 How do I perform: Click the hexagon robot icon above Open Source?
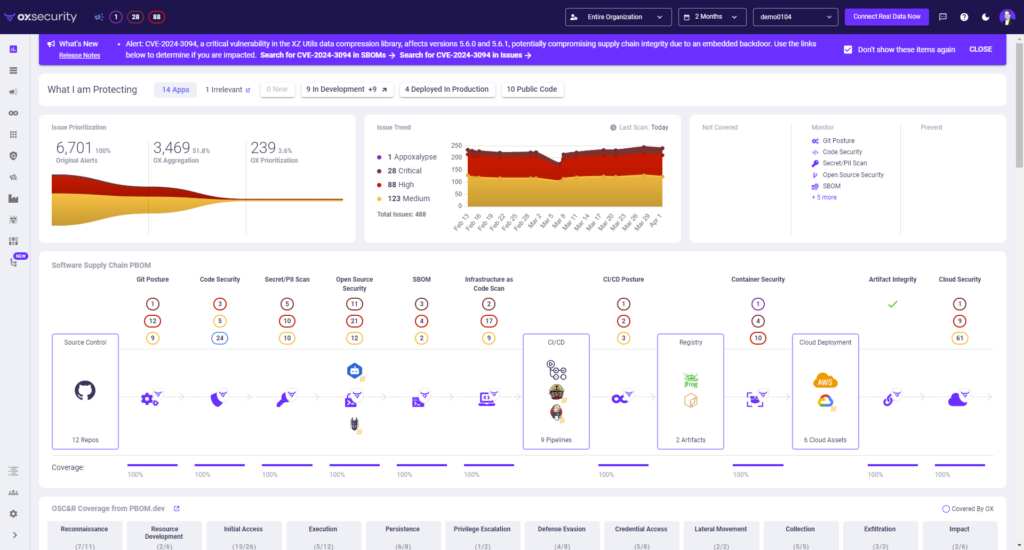(354, 371)
